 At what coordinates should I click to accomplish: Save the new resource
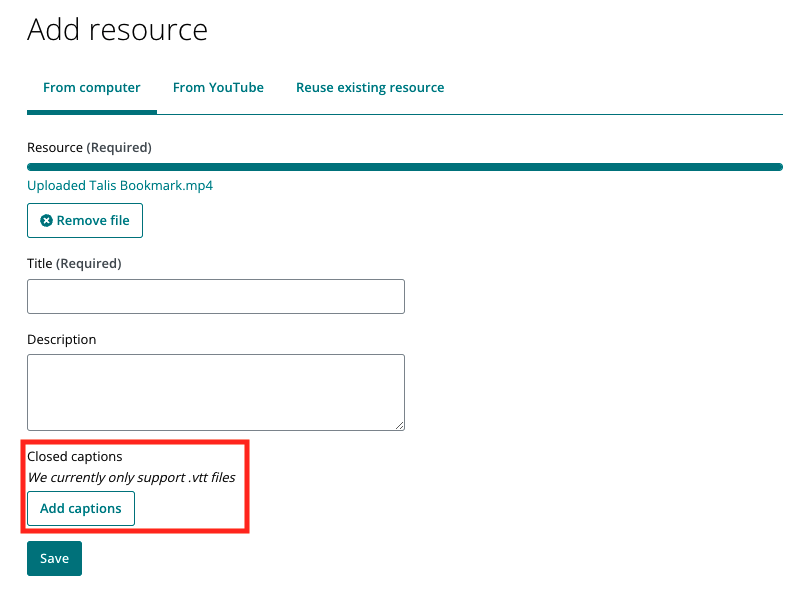(x=55, y=559)
